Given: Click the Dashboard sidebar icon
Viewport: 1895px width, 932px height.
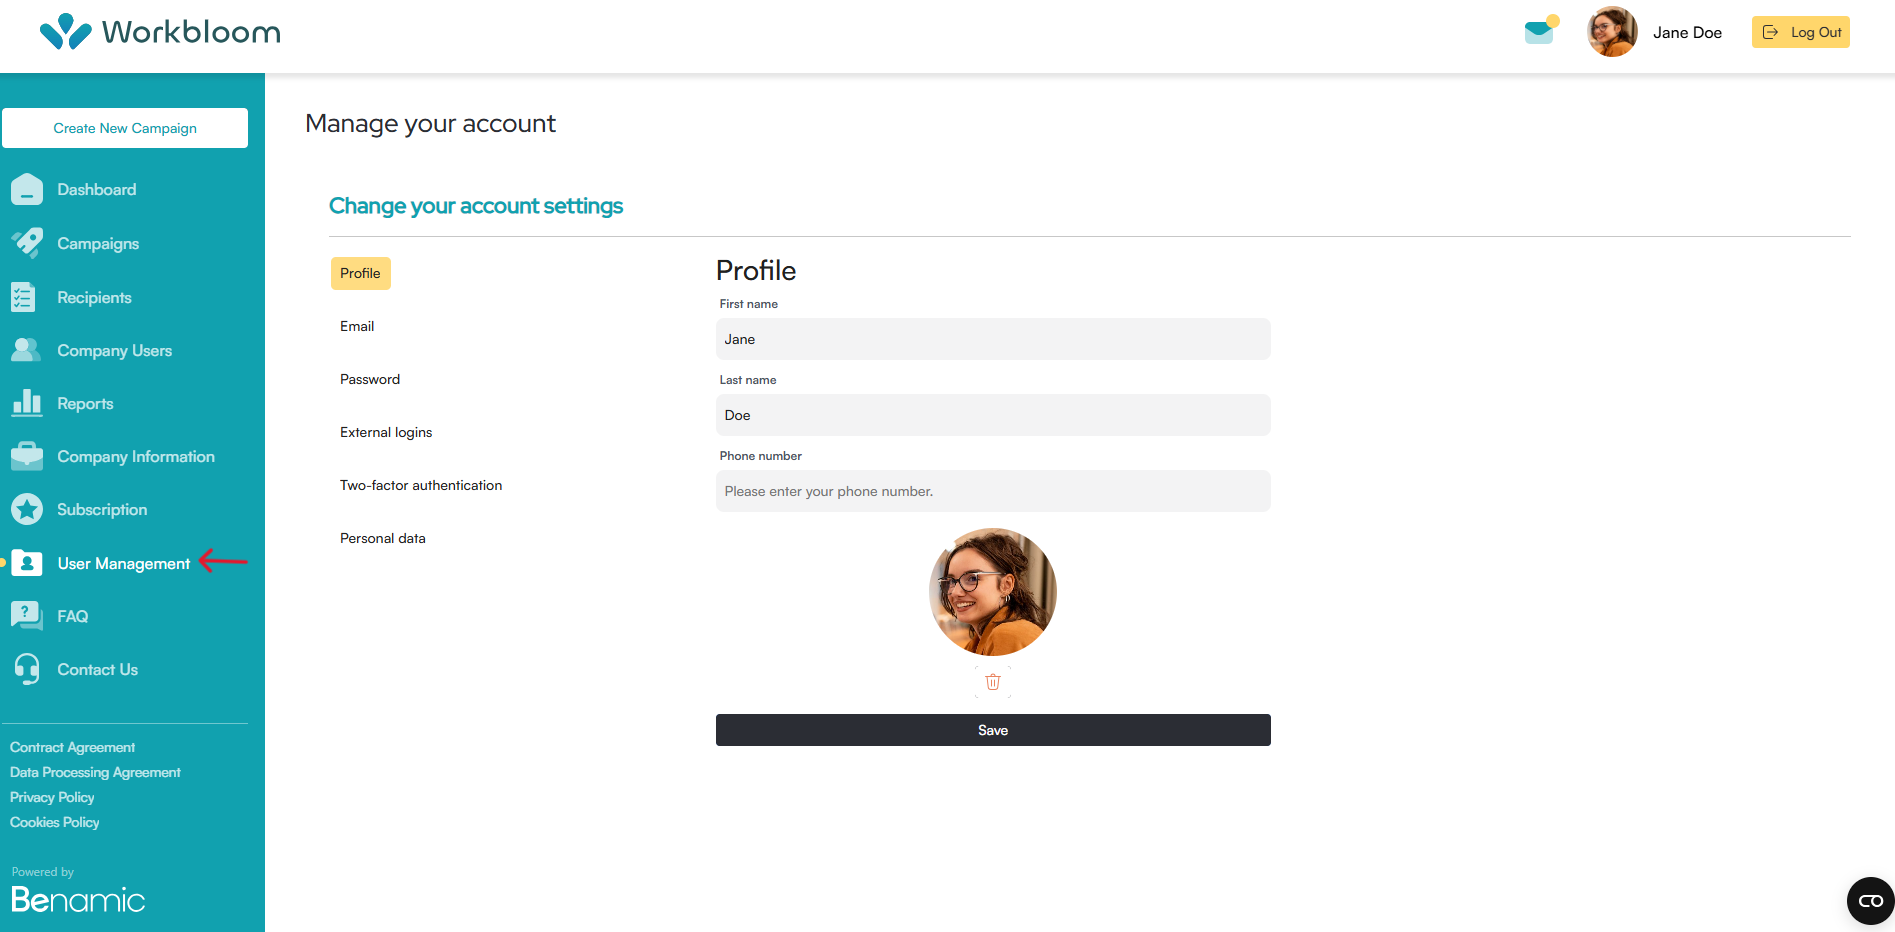Looking at the screenshot, I should 27,189.
